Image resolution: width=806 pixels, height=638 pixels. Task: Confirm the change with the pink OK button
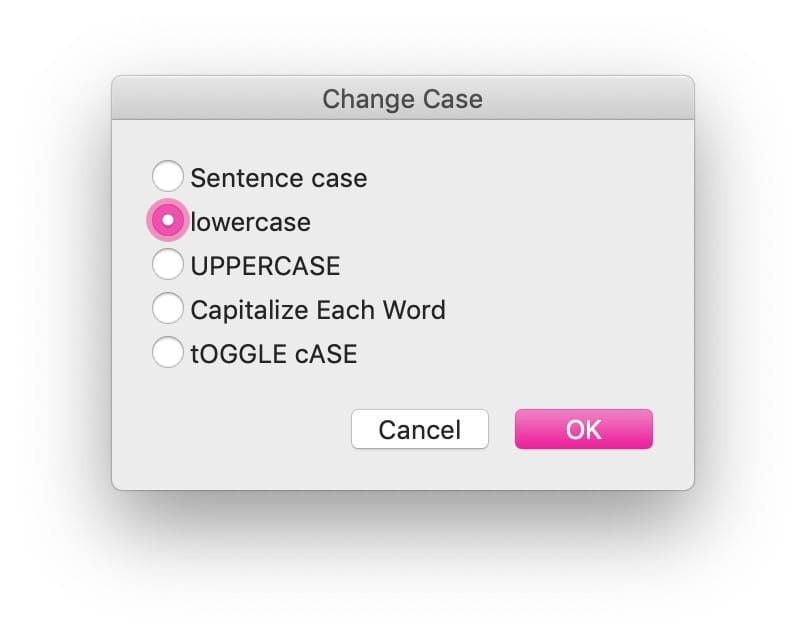click(584, 429)
